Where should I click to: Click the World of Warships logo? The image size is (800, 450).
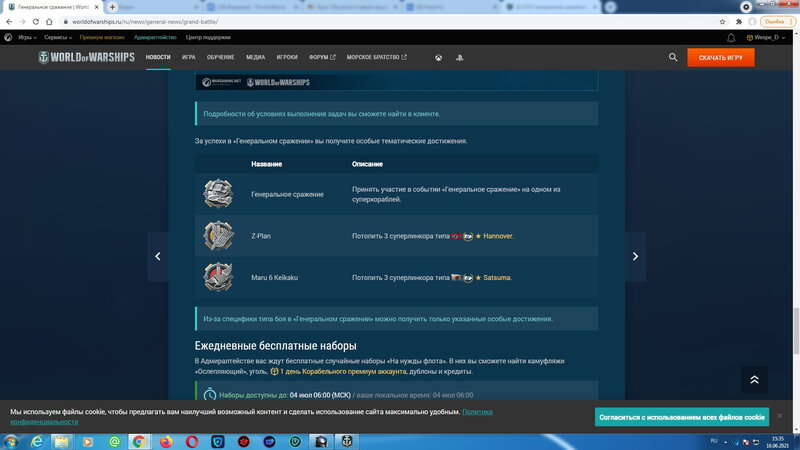click(x=86, y=57)
